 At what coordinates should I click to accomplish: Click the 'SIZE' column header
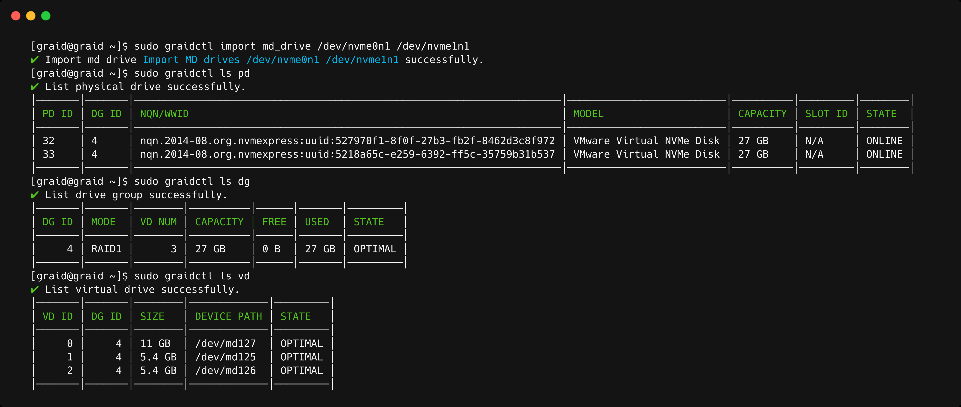[x=152, y=316]
